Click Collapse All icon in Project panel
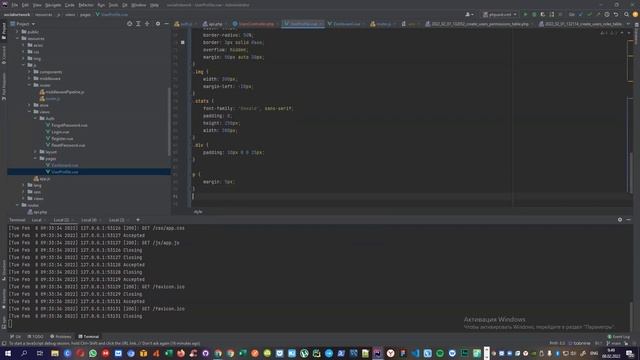640x360 pixels. pyautogui.click(x=147, y=24)
